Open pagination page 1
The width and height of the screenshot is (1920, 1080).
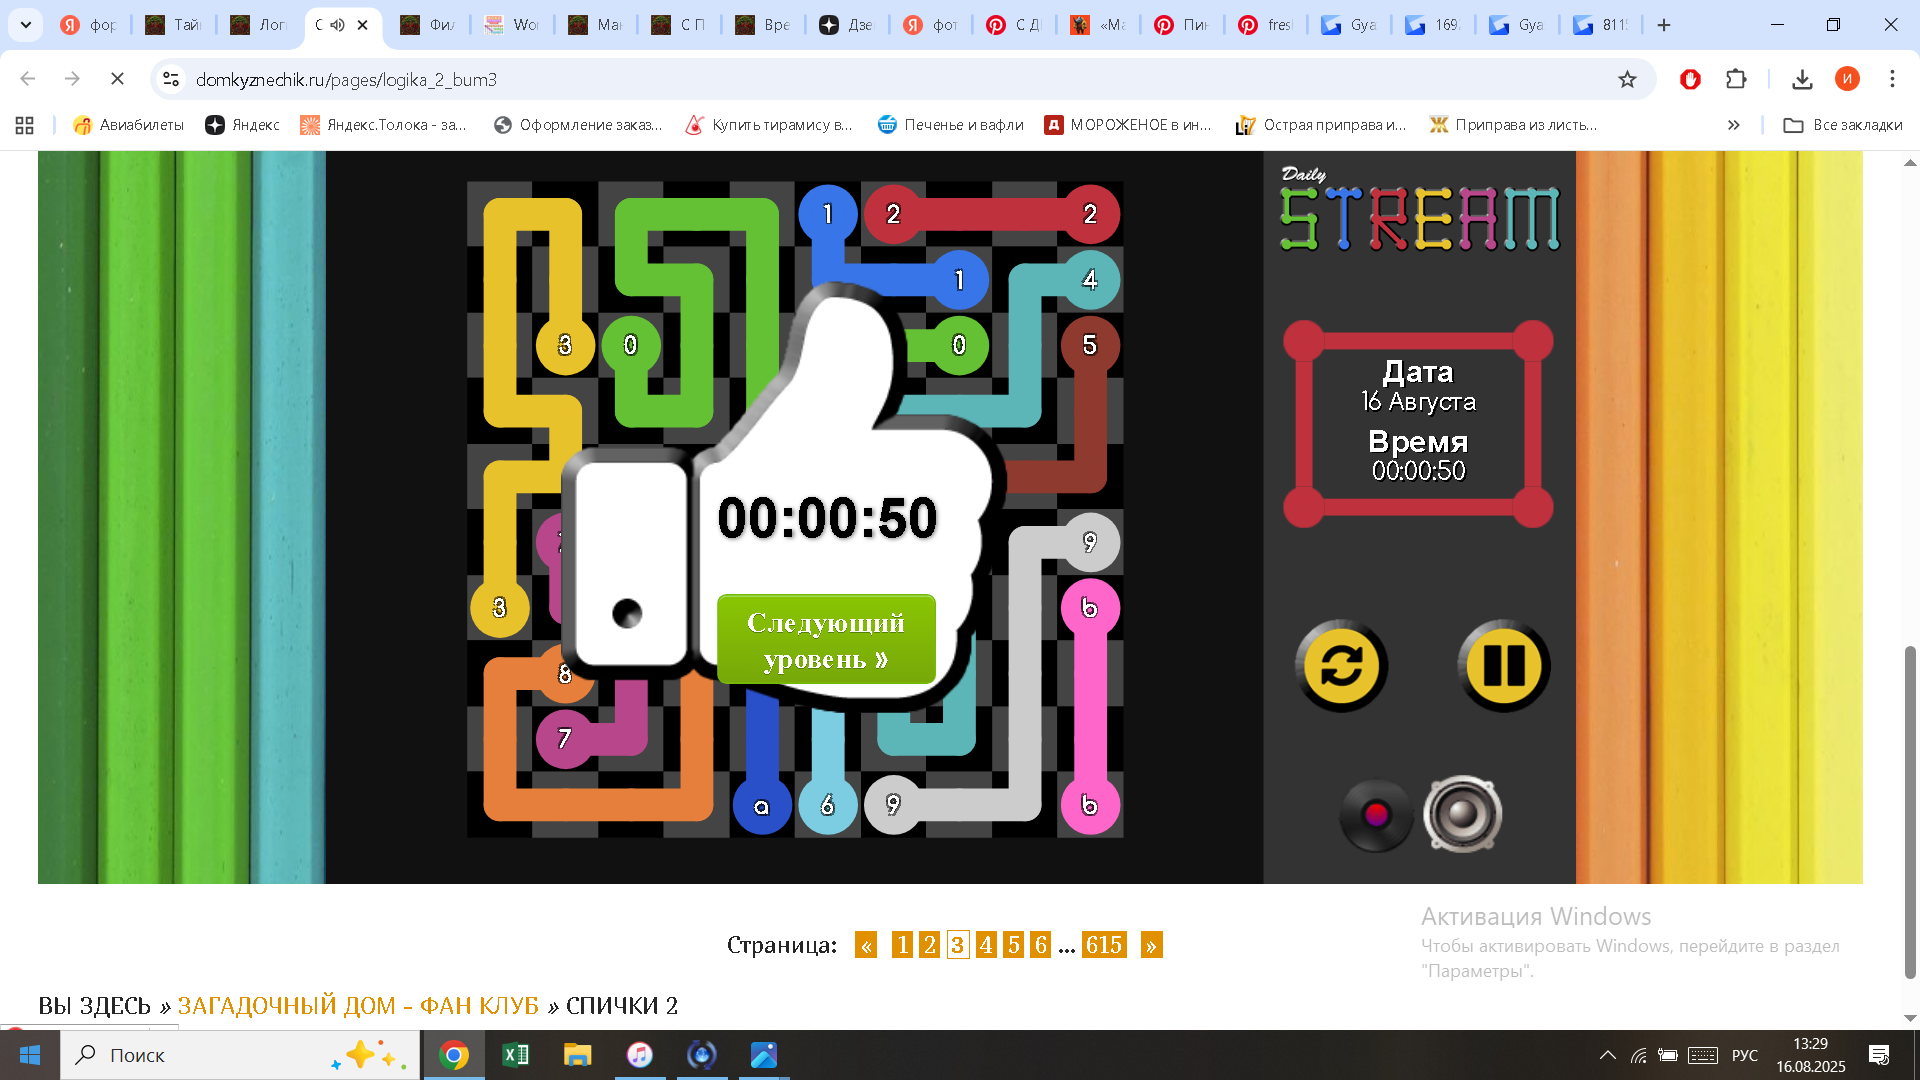pyautogui.click(x=902, y=945)
